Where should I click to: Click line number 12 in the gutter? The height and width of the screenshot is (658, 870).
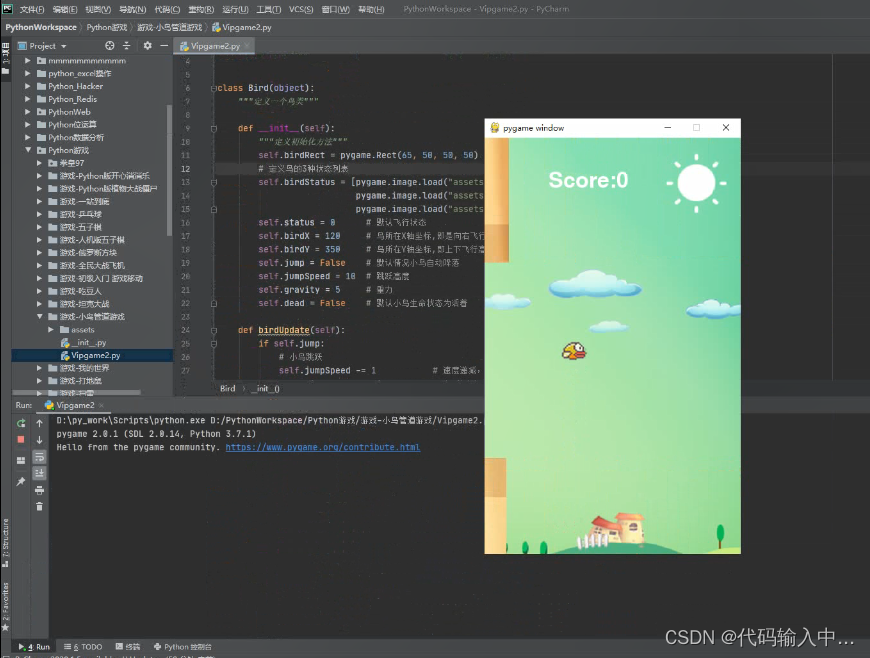[x=185, y=169]
